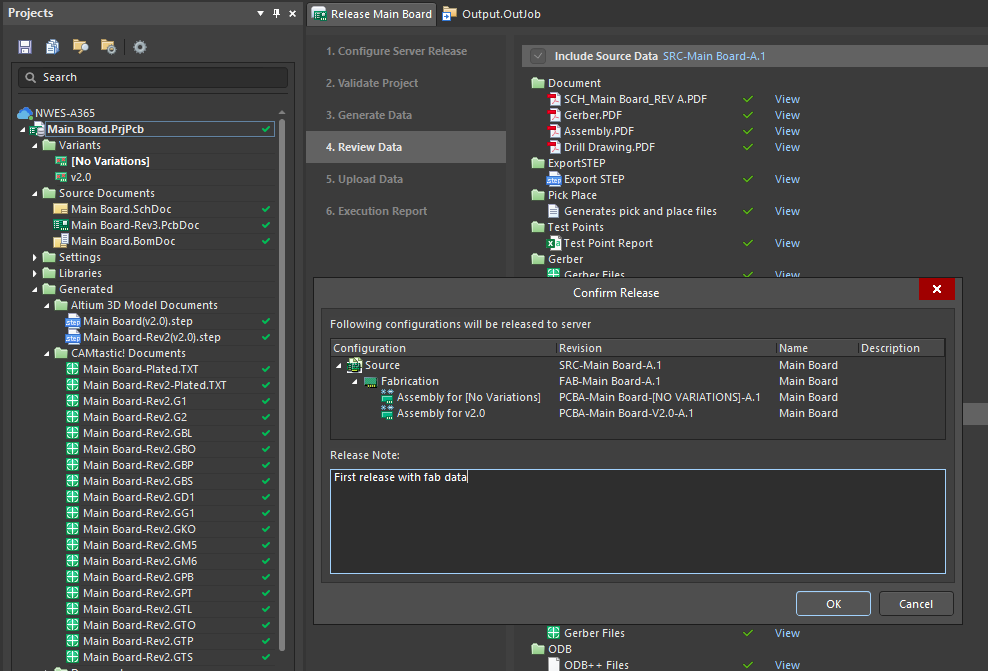Switch to the Release Main Board tab
988x671 pixels.
coord(372,14)
